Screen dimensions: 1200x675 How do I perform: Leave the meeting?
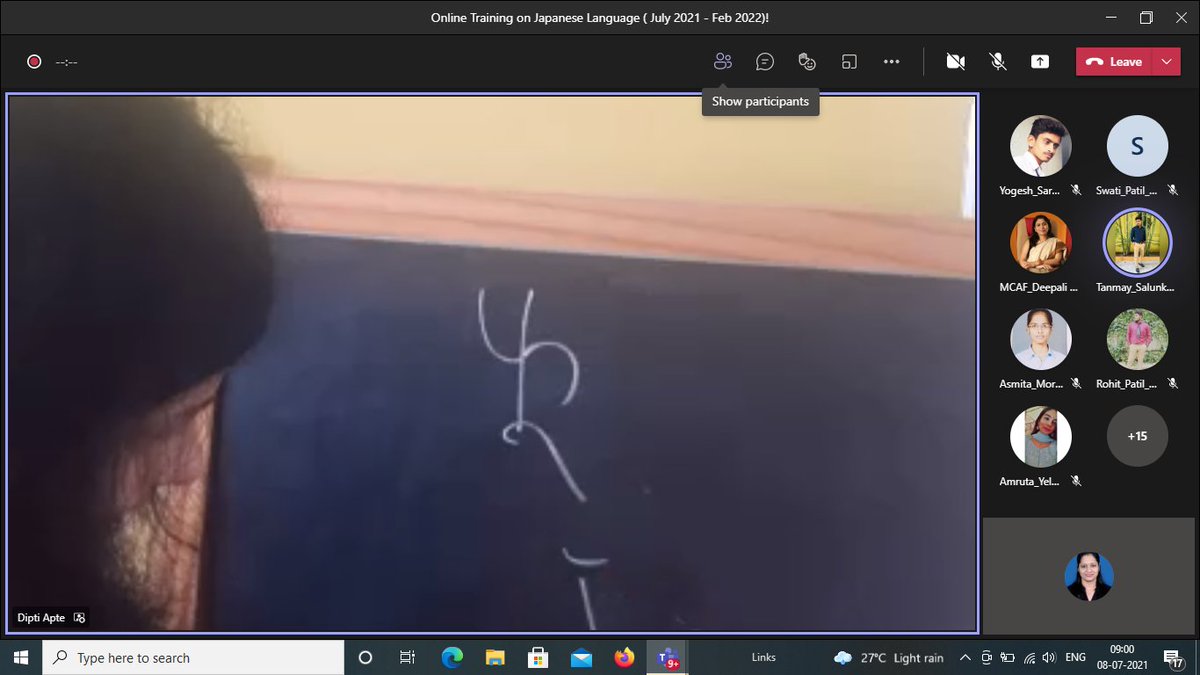tap(1114, 61)
